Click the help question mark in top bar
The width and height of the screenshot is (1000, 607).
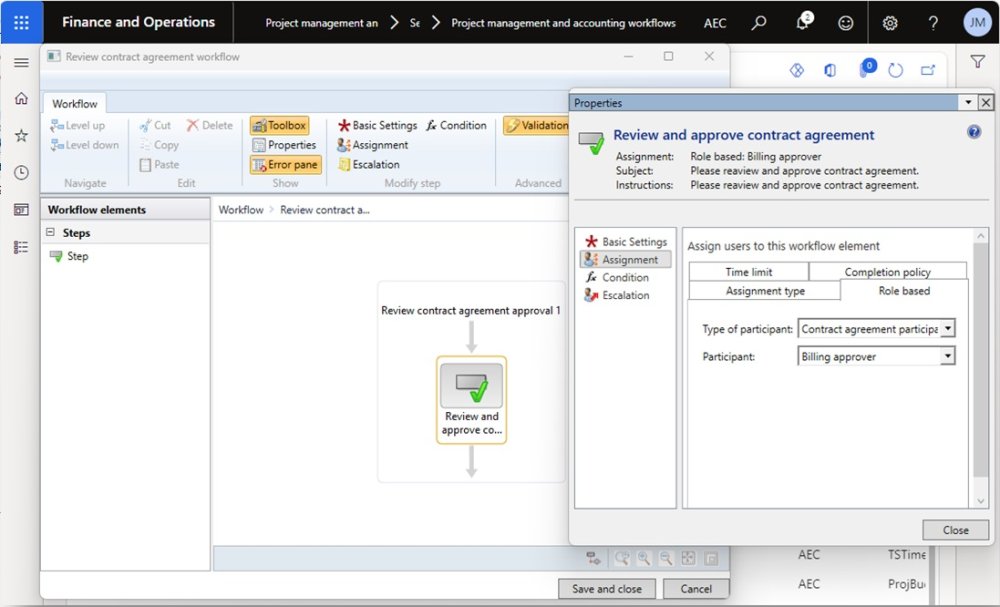(933, 23)
